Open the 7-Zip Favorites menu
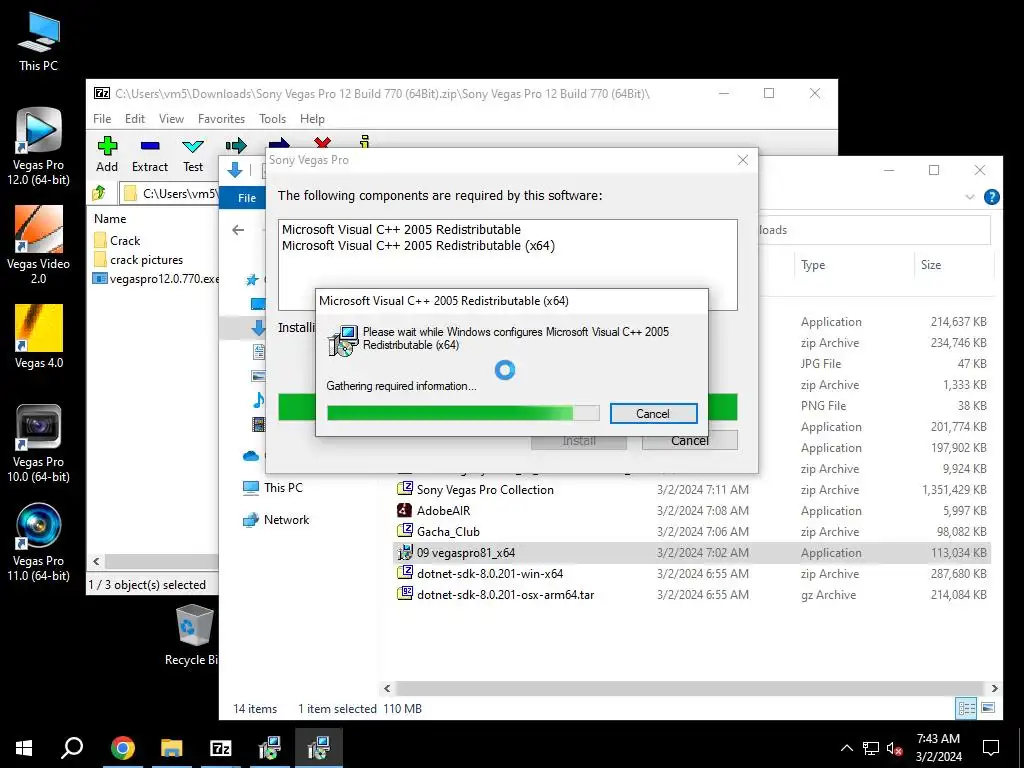 coord(221,119)
